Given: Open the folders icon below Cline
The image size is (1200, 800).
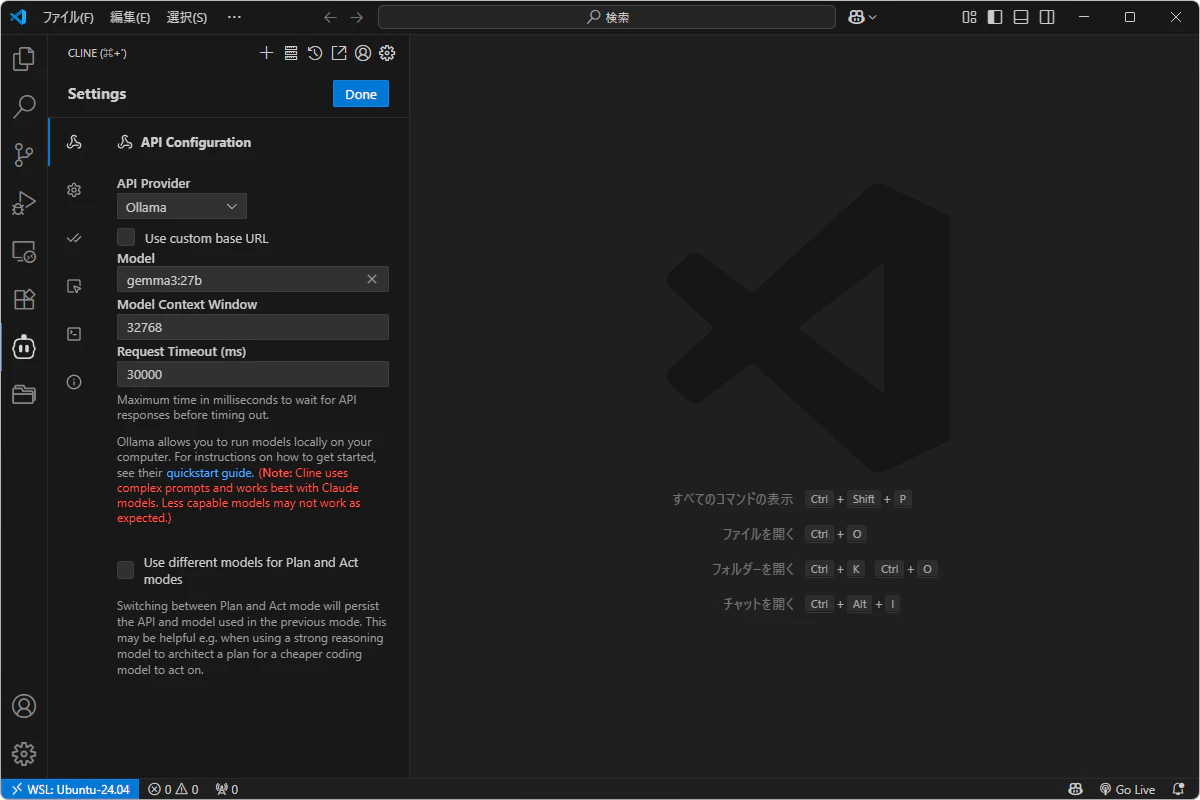Looking at the screenshot, I should [x=24, y=394].
